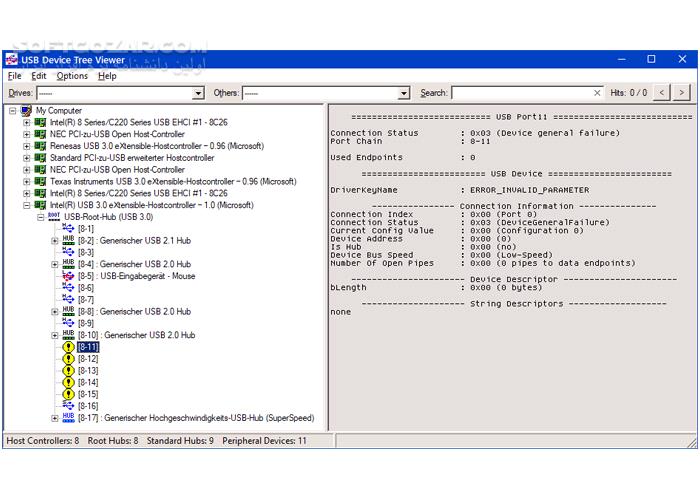Image resolution: width=700 pixels, height=498 pixels.
Task: Click the Standard PCI-zu-USB erweiterter controller icon
Action: [40, 158]
